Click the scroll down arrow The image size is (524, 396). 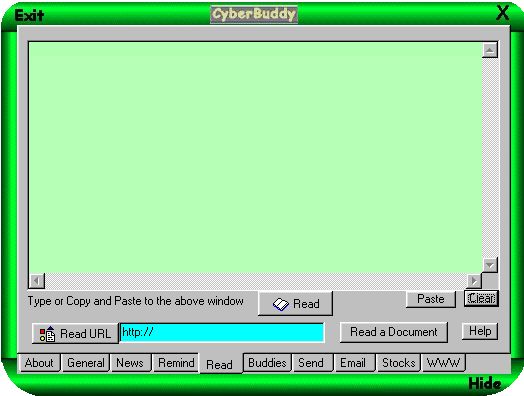pyautogui.click(x=490, y=265)
